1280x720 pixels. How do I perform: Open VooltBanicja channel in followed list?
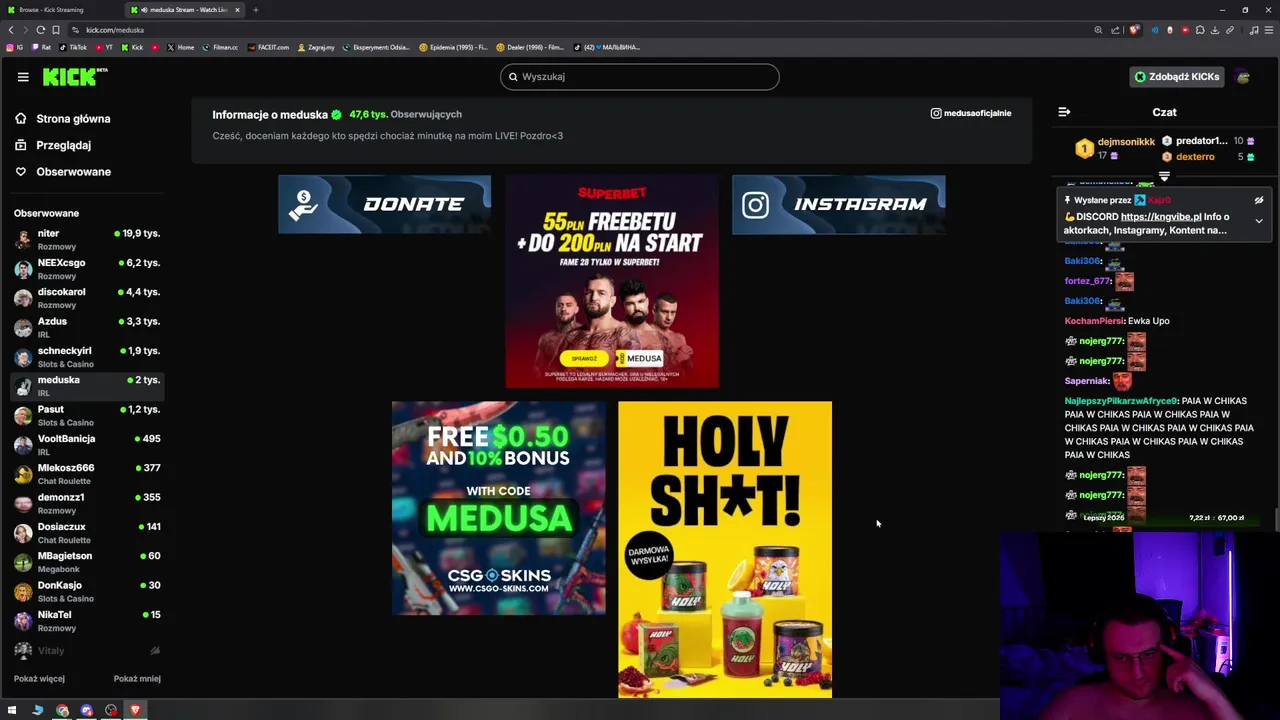pos(87,445)
